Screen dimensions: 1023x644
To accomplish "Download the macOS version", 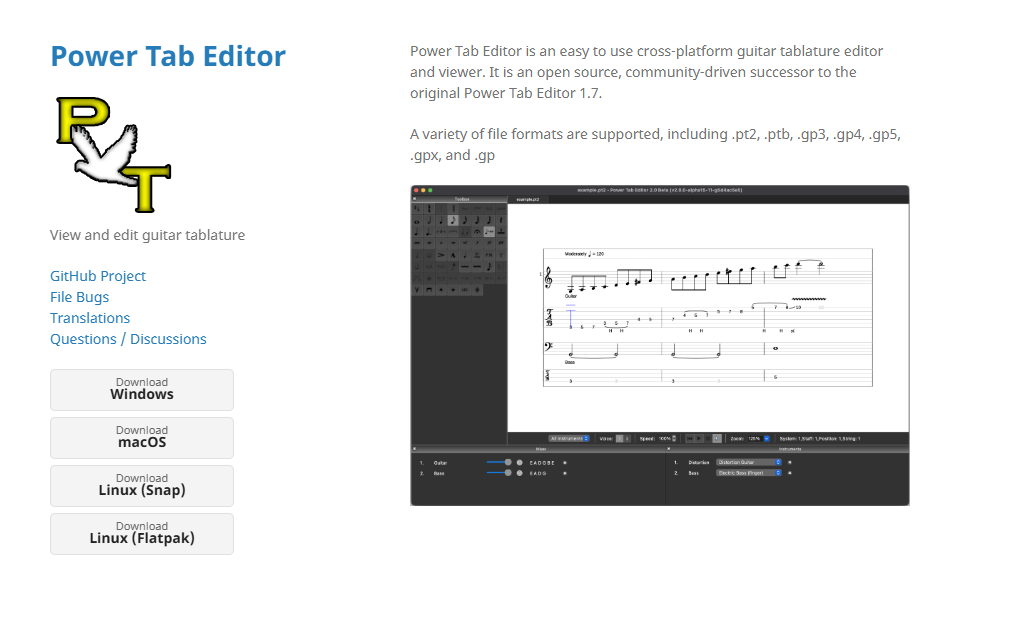I will (142, 438).
